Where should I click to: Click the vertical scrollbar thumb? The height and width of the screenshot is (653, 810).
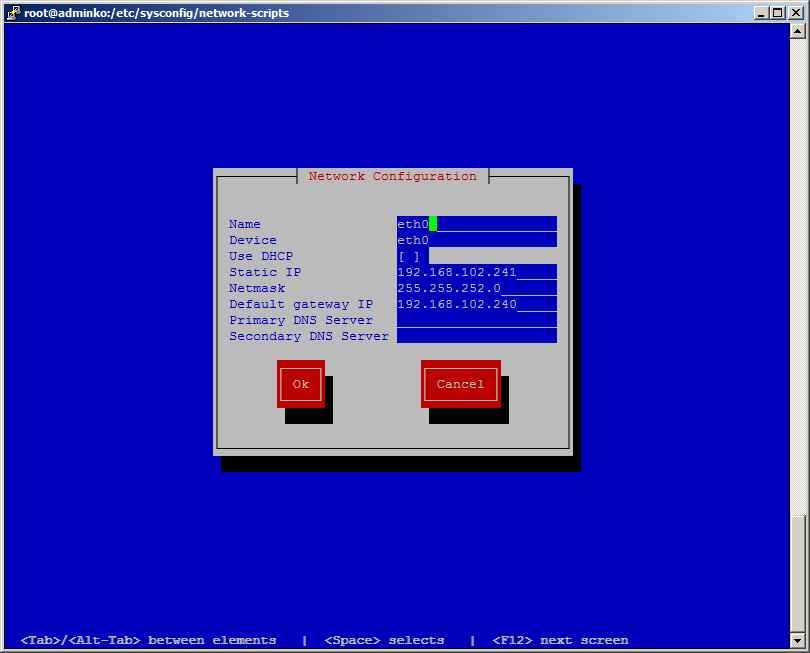tap(797, 573)
